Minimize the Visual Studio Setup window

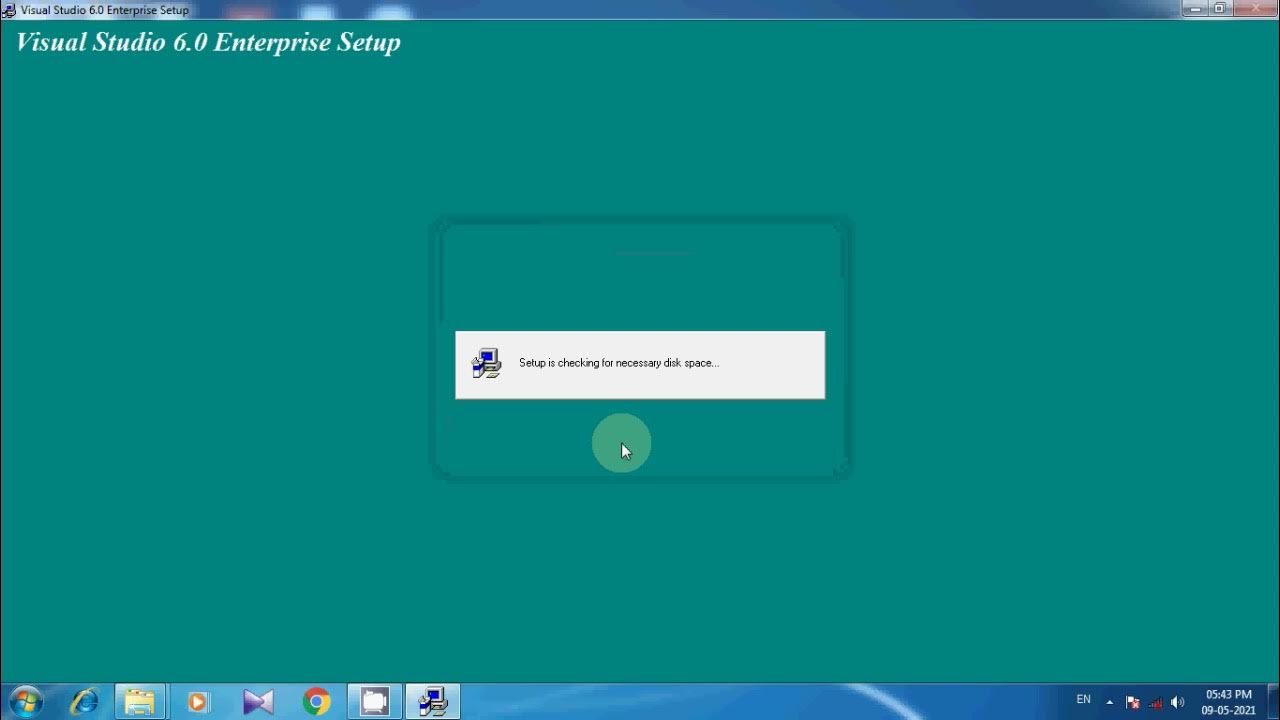tap(1194, 8)
